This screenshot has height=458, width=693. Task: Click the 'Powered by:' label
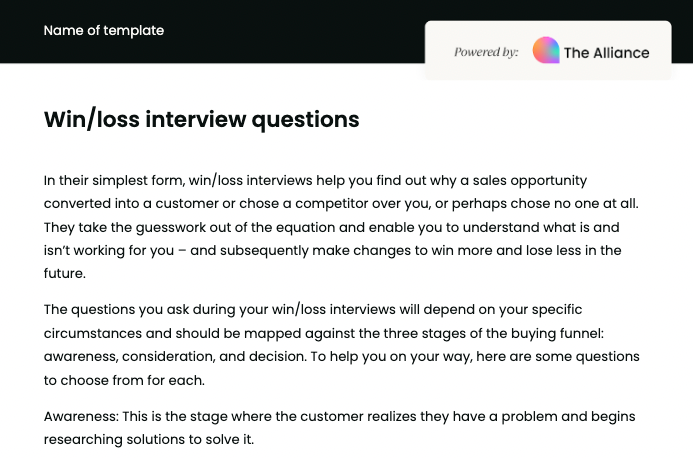click(x=486, y=52)
